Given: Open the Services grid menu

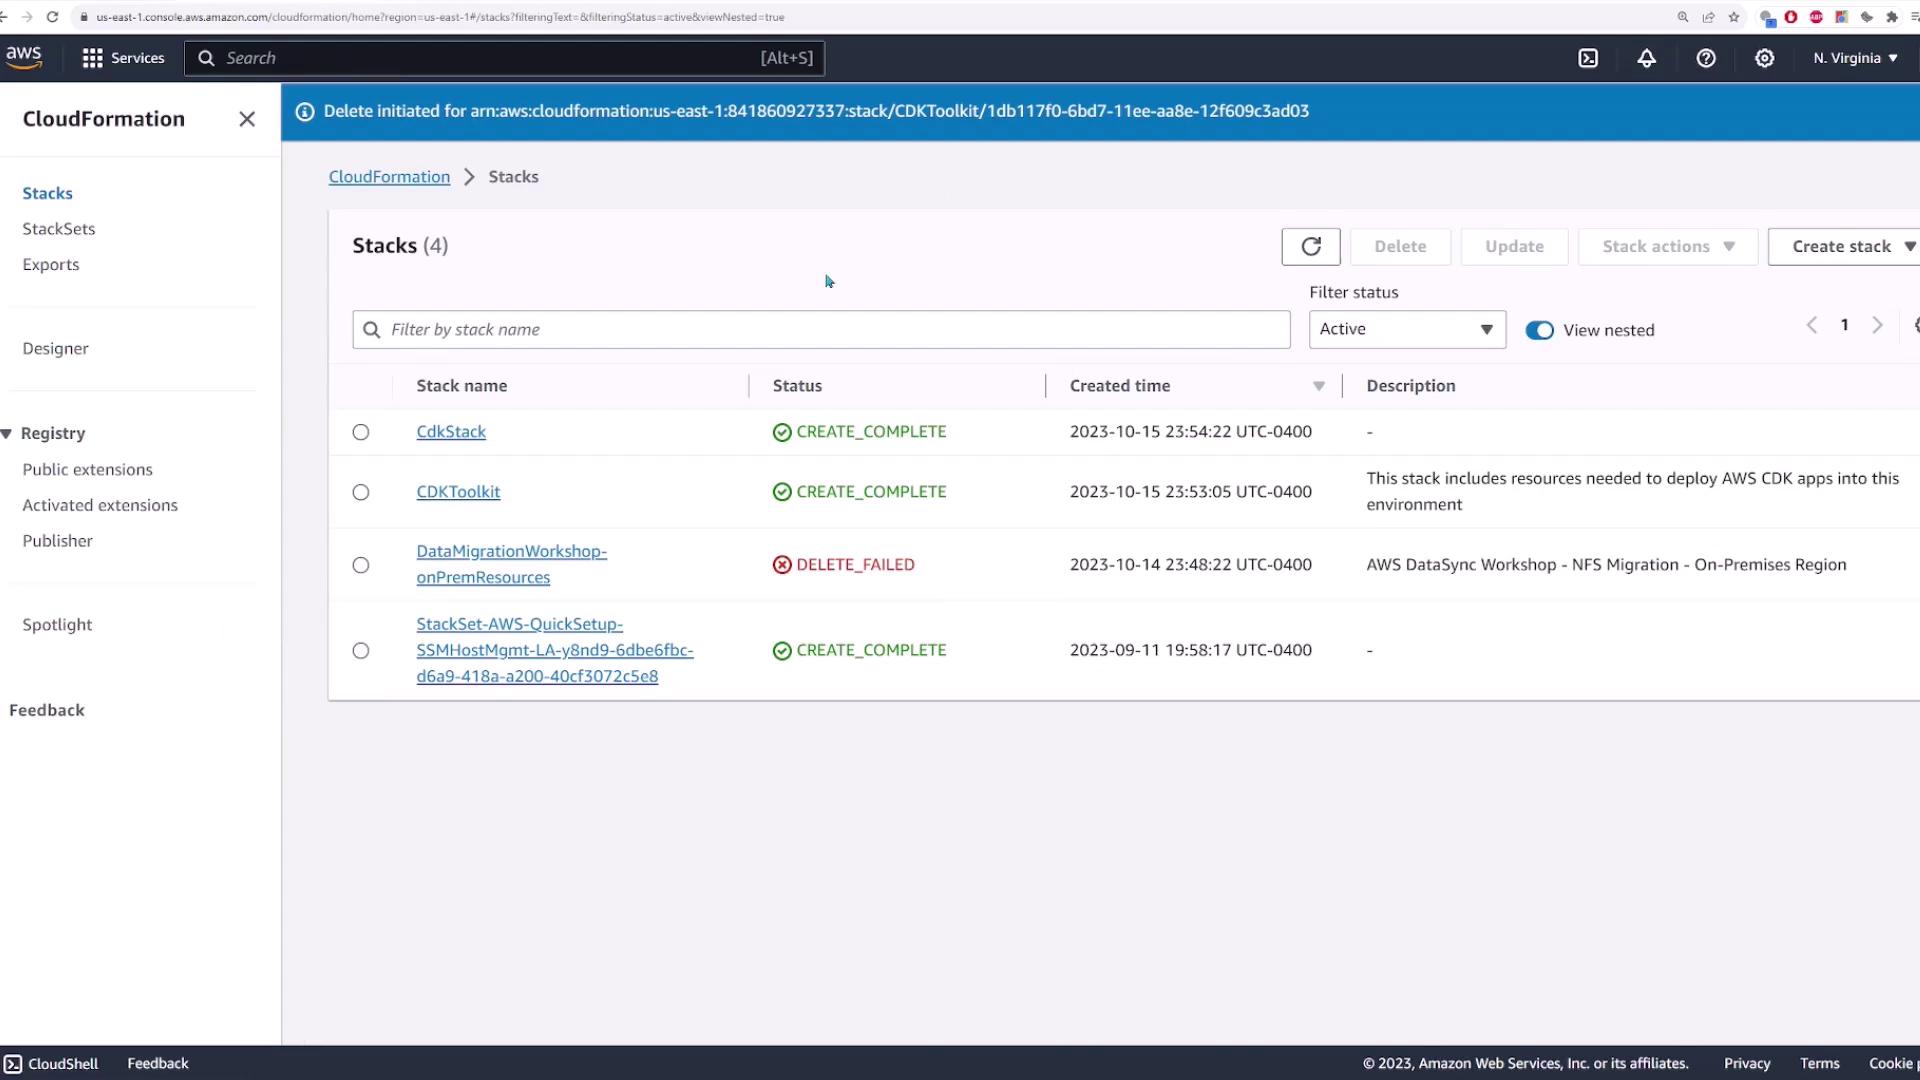Looking at the screenshot, I should [x=123, y=58].
